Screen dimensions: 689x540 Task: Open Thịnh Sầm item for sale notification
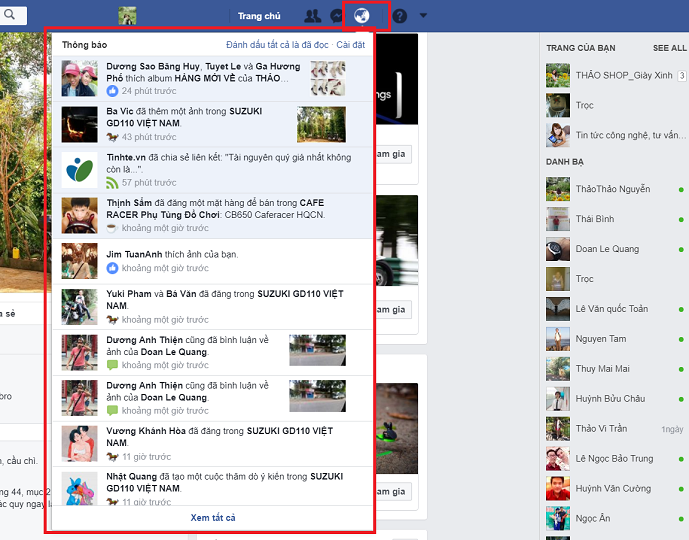(212, 216)
